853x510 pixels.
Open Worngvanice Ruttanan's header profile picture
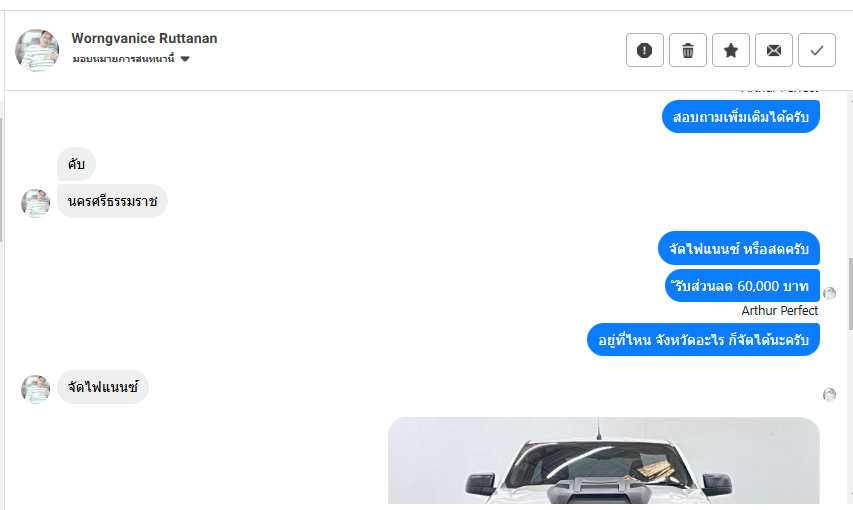37,50
